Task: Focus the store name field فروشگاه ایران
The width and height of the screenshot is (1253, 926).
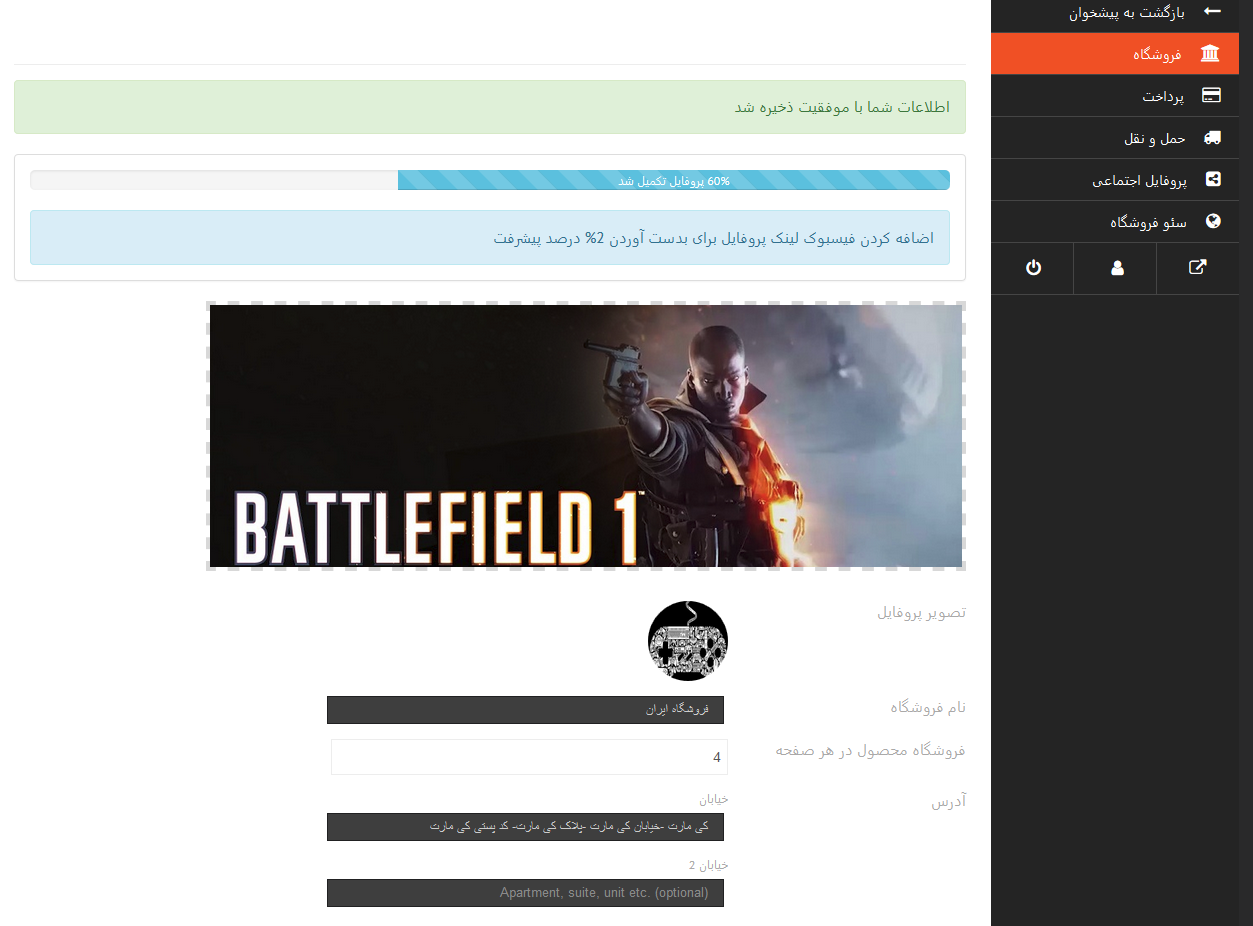Action: coord(525,710)
